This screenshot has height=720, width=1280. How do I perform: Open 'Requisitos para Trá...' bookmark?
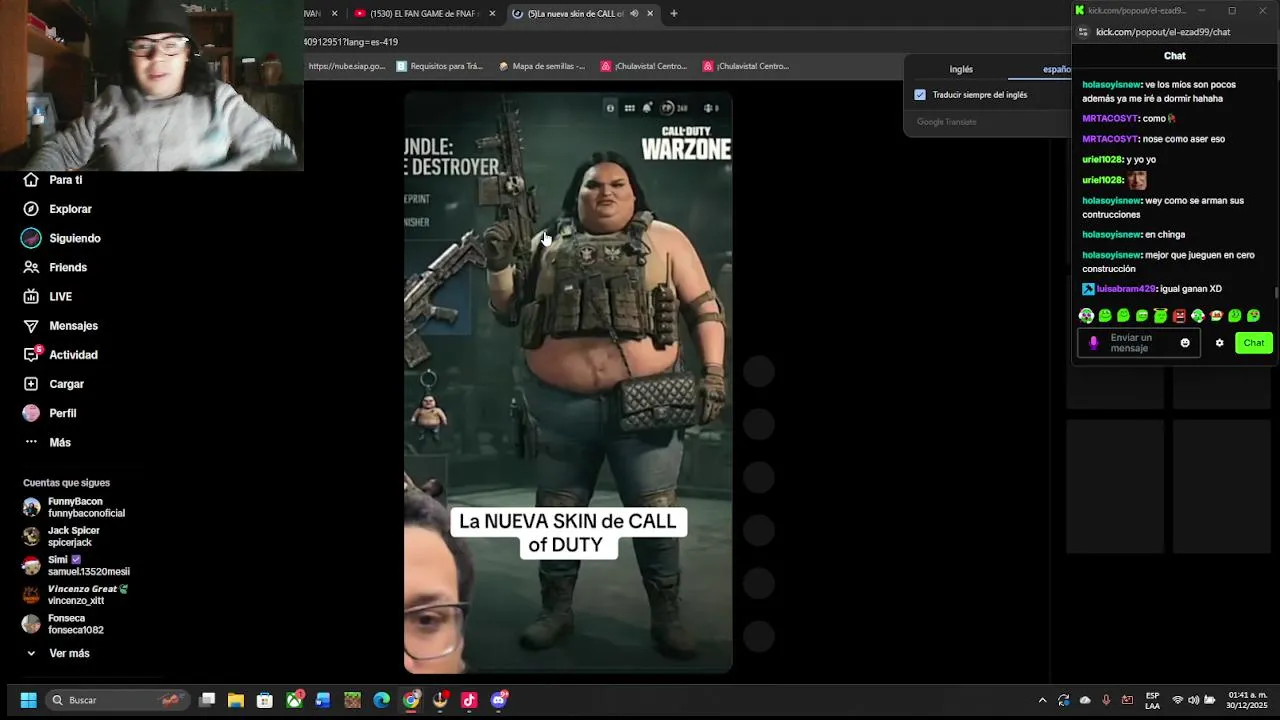coord(439,66)
